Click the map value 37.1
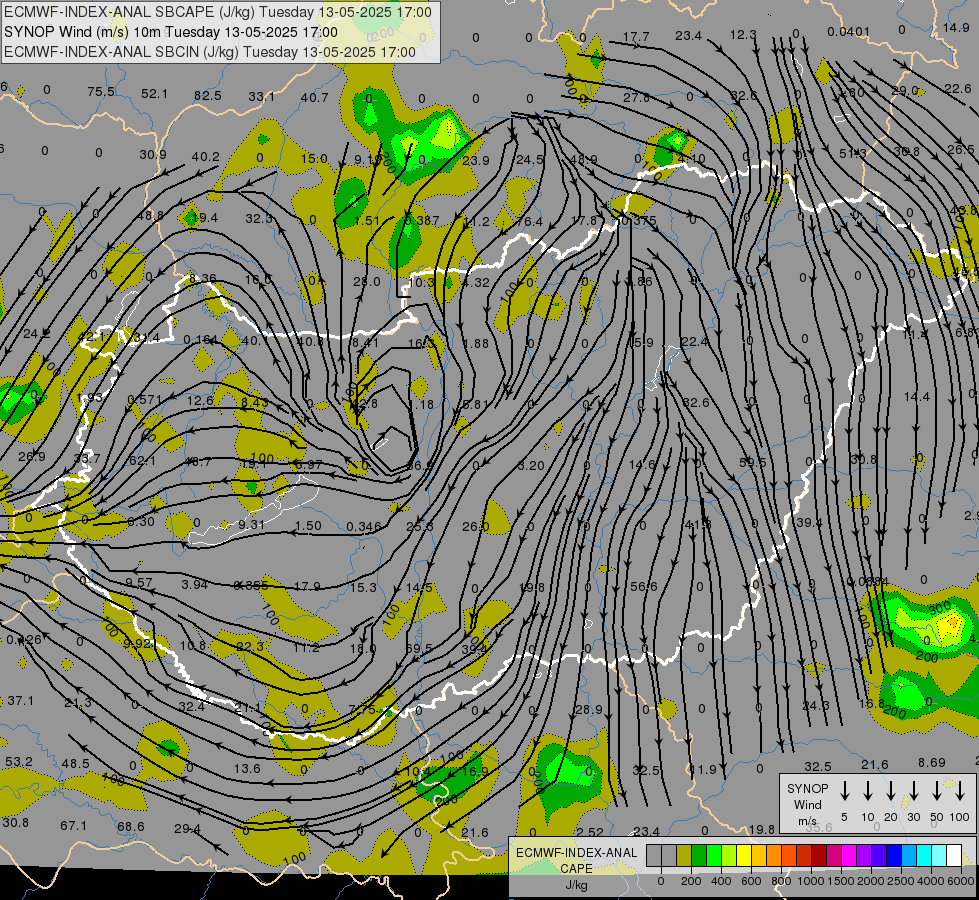The image size is (979, 900). [x=21, y=701]
